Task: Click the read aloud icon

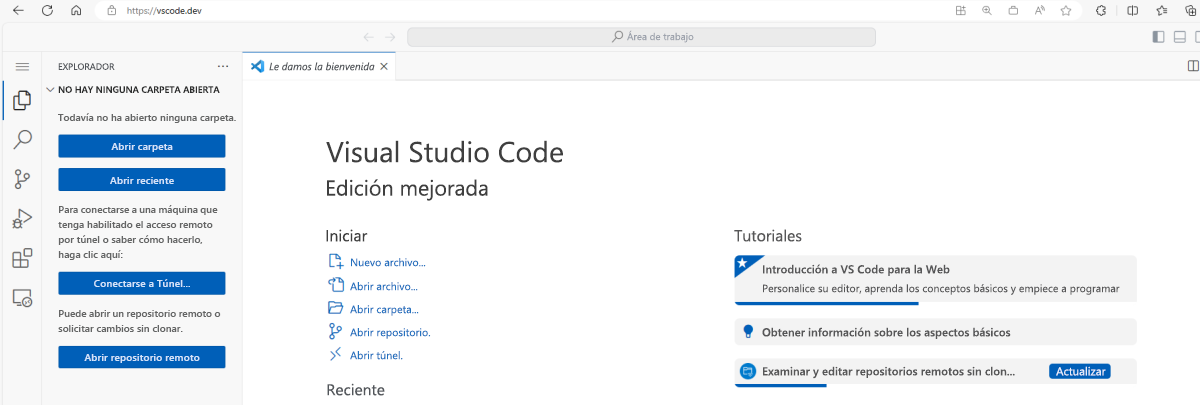Action: pyautogui.click(x=1040, y=10)
